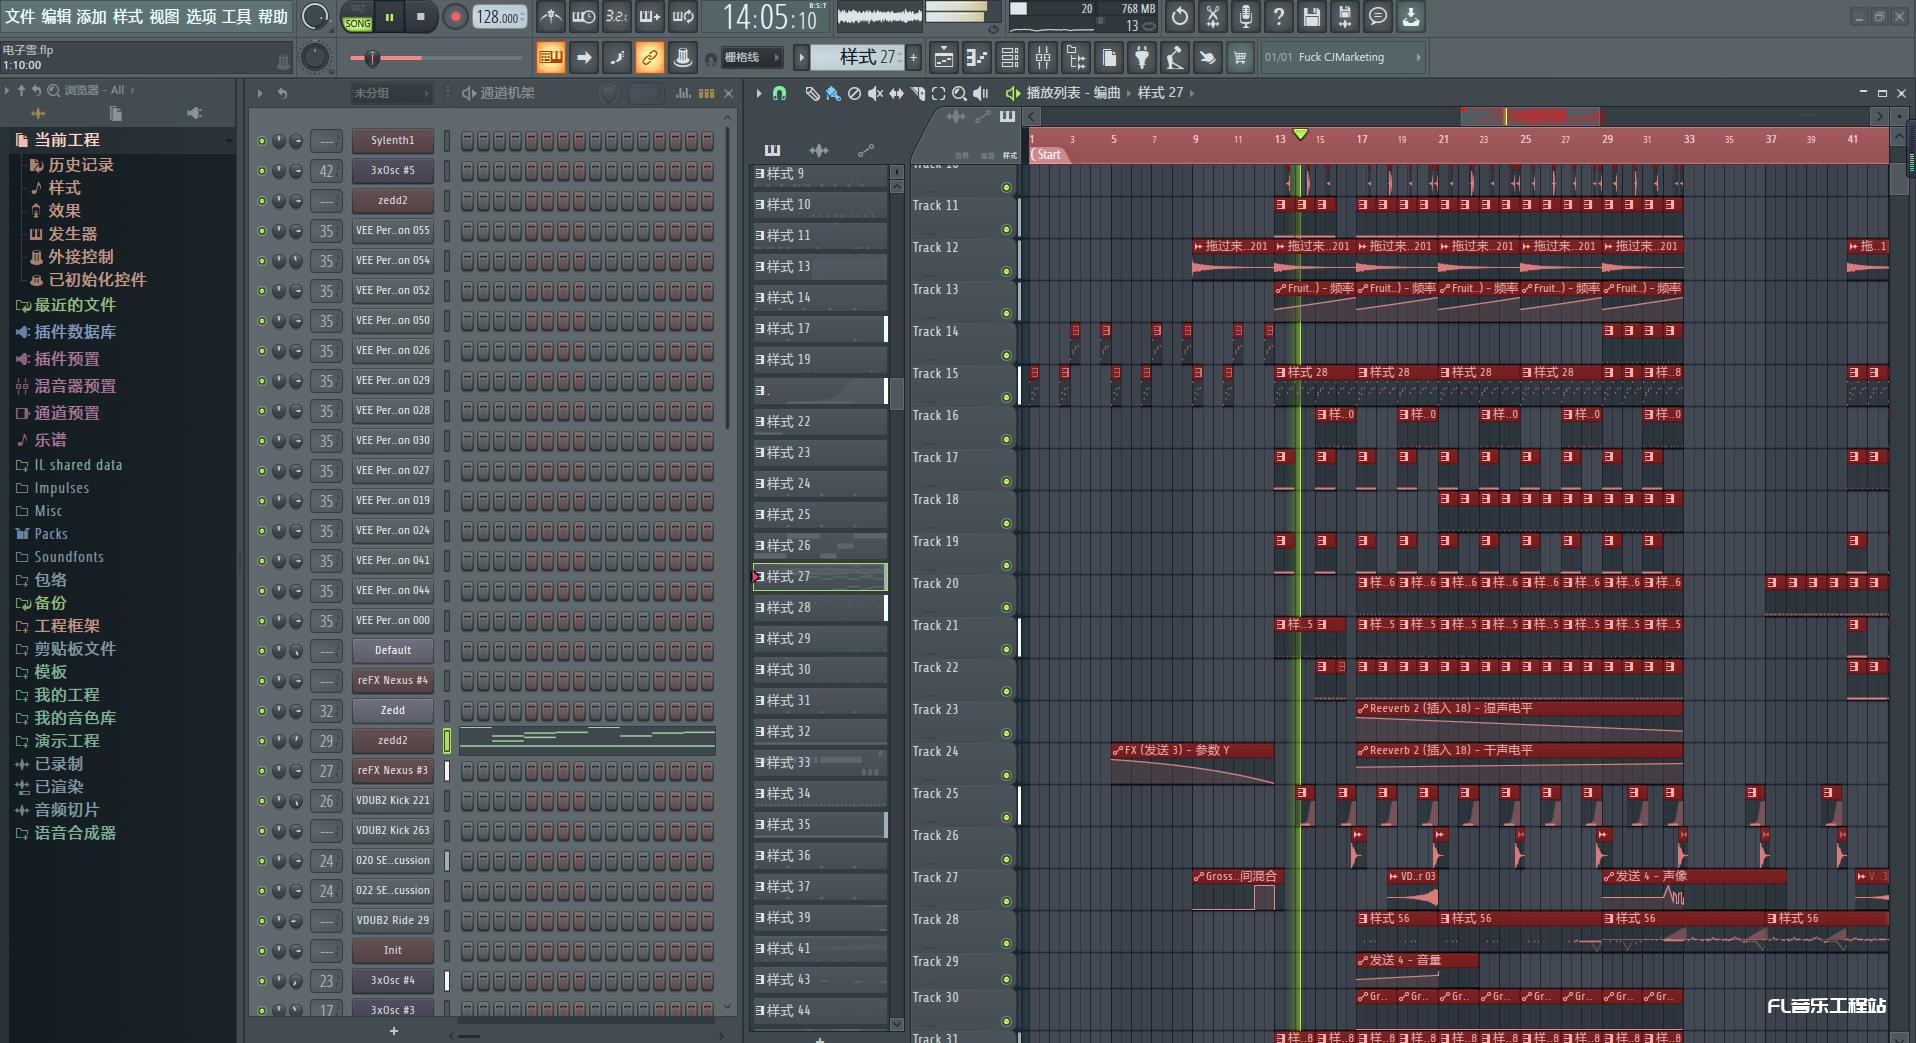The image size is (1916, 1043).
Task: Select the playlist slice tool
Action: pyautogui.click(x=917, y=93)
